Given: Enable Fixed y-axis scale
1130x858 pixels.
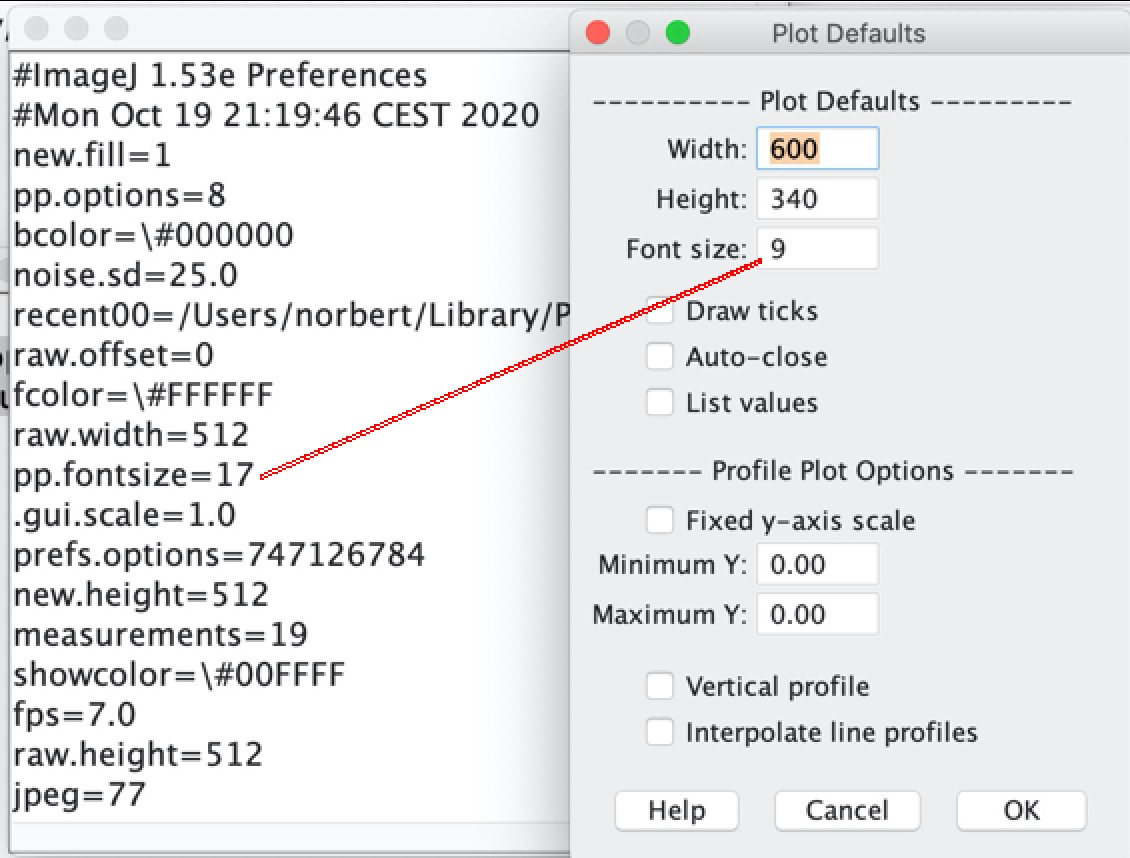Looking at the screenshot, I should point(660,521).
